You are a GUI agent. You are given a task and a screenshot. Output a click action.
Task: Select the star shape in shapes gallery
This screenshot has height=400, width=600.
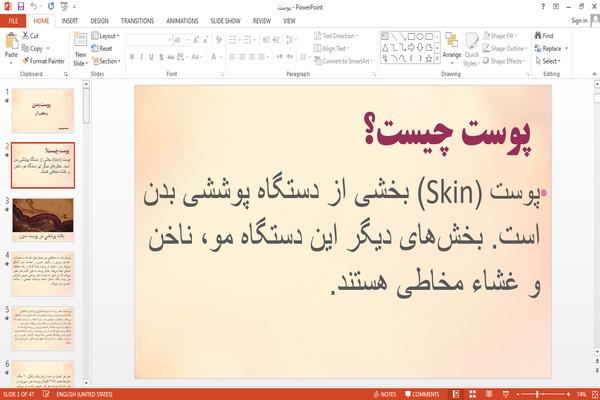click(429, 59)
